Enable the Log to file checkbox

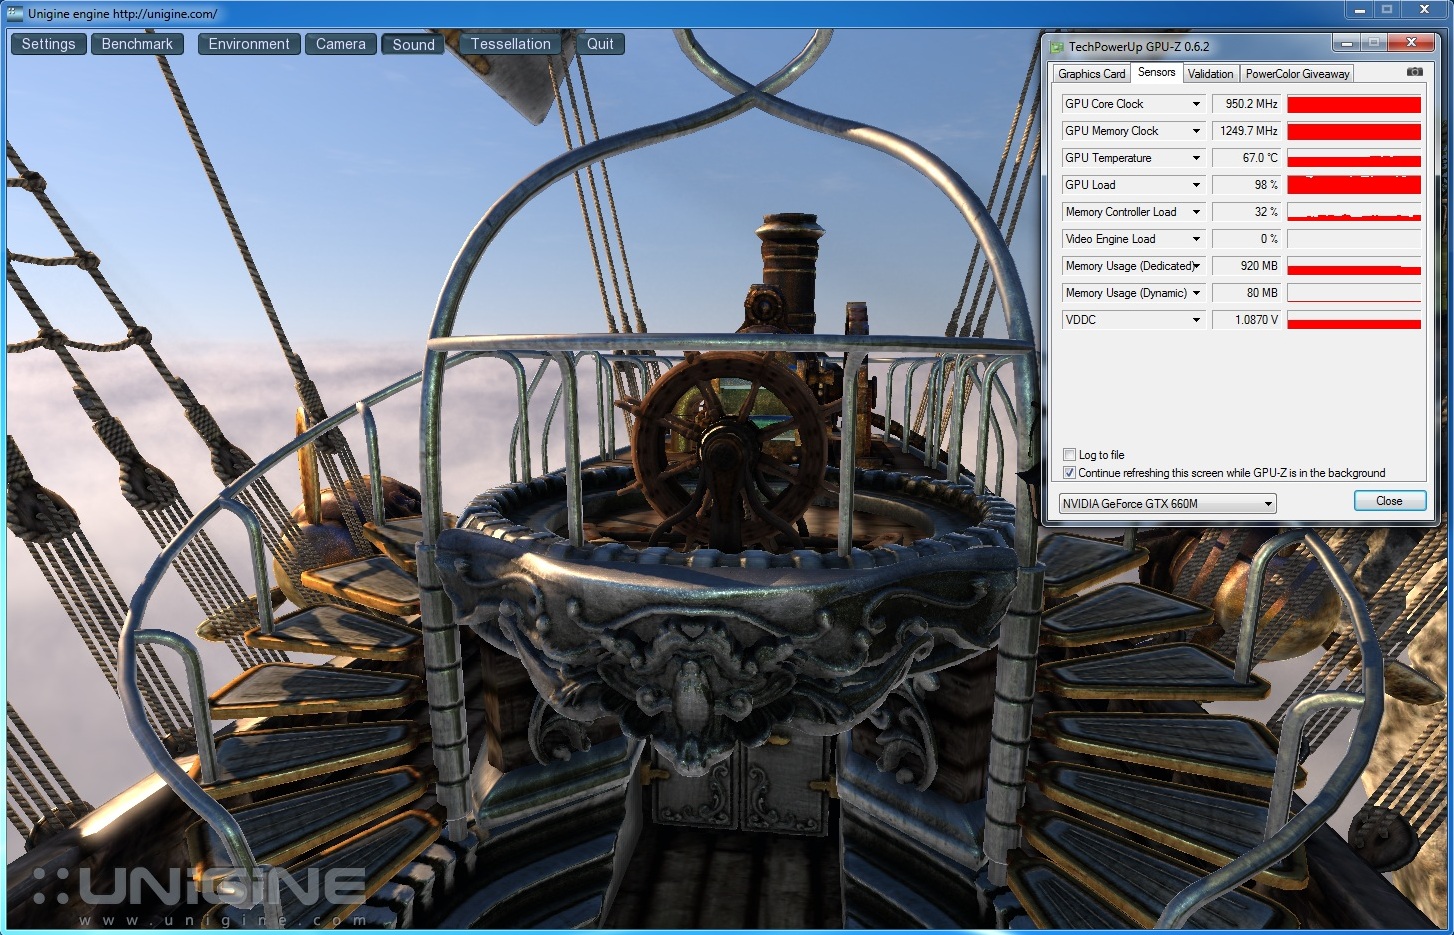[1069, 454]
